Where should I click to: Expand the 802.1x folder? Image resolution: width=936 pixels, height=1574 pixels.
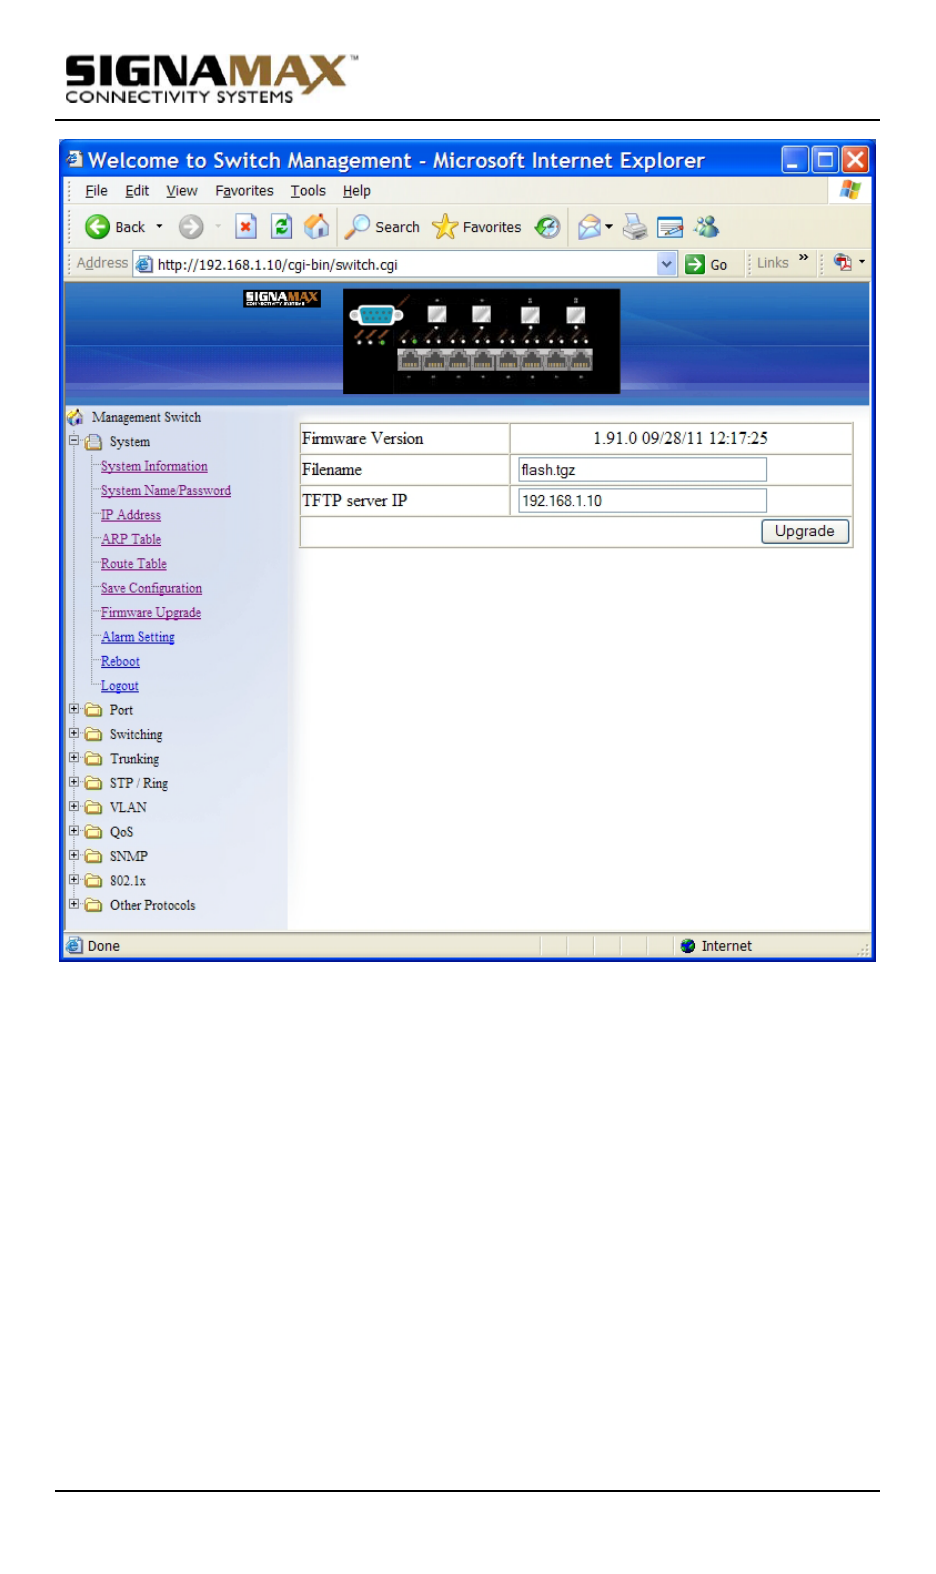click(74, 880)
